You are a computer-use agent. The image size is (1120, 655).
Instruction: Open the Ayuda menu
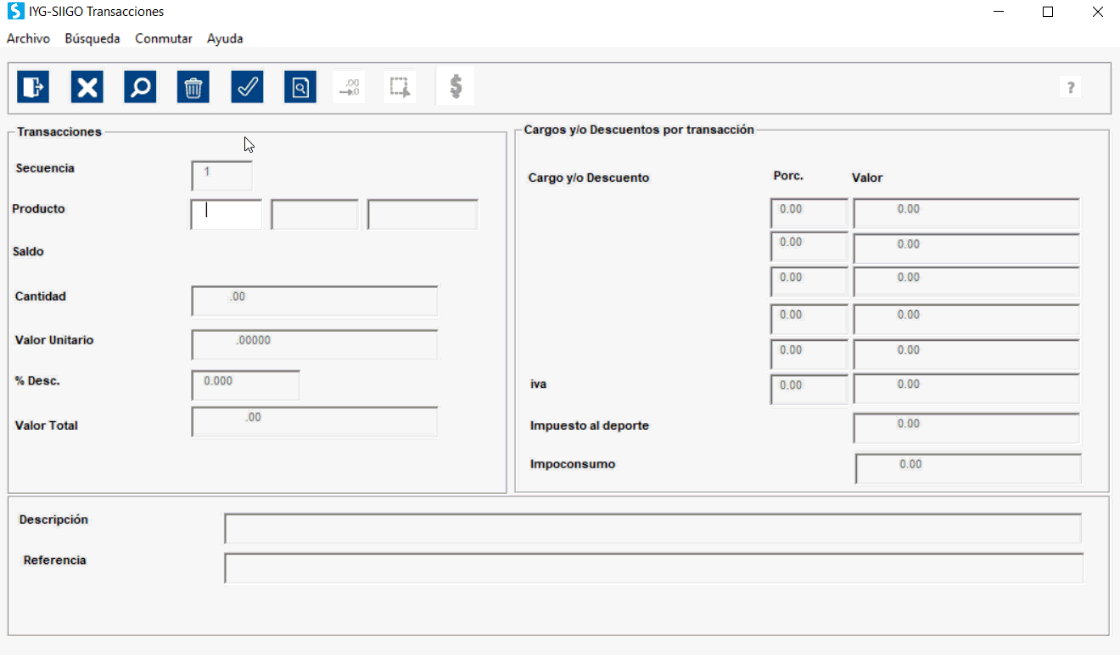[225, 39]
